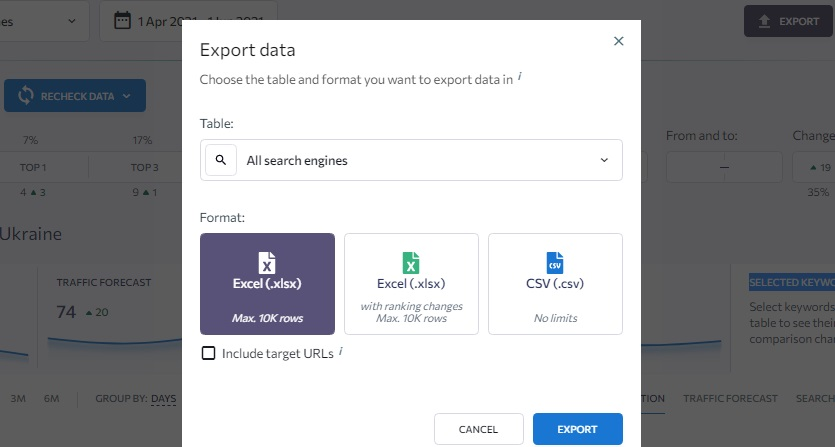Select the 6M time range
The height and width of the screenshot is (447, 835).
[x=51, y=398]
